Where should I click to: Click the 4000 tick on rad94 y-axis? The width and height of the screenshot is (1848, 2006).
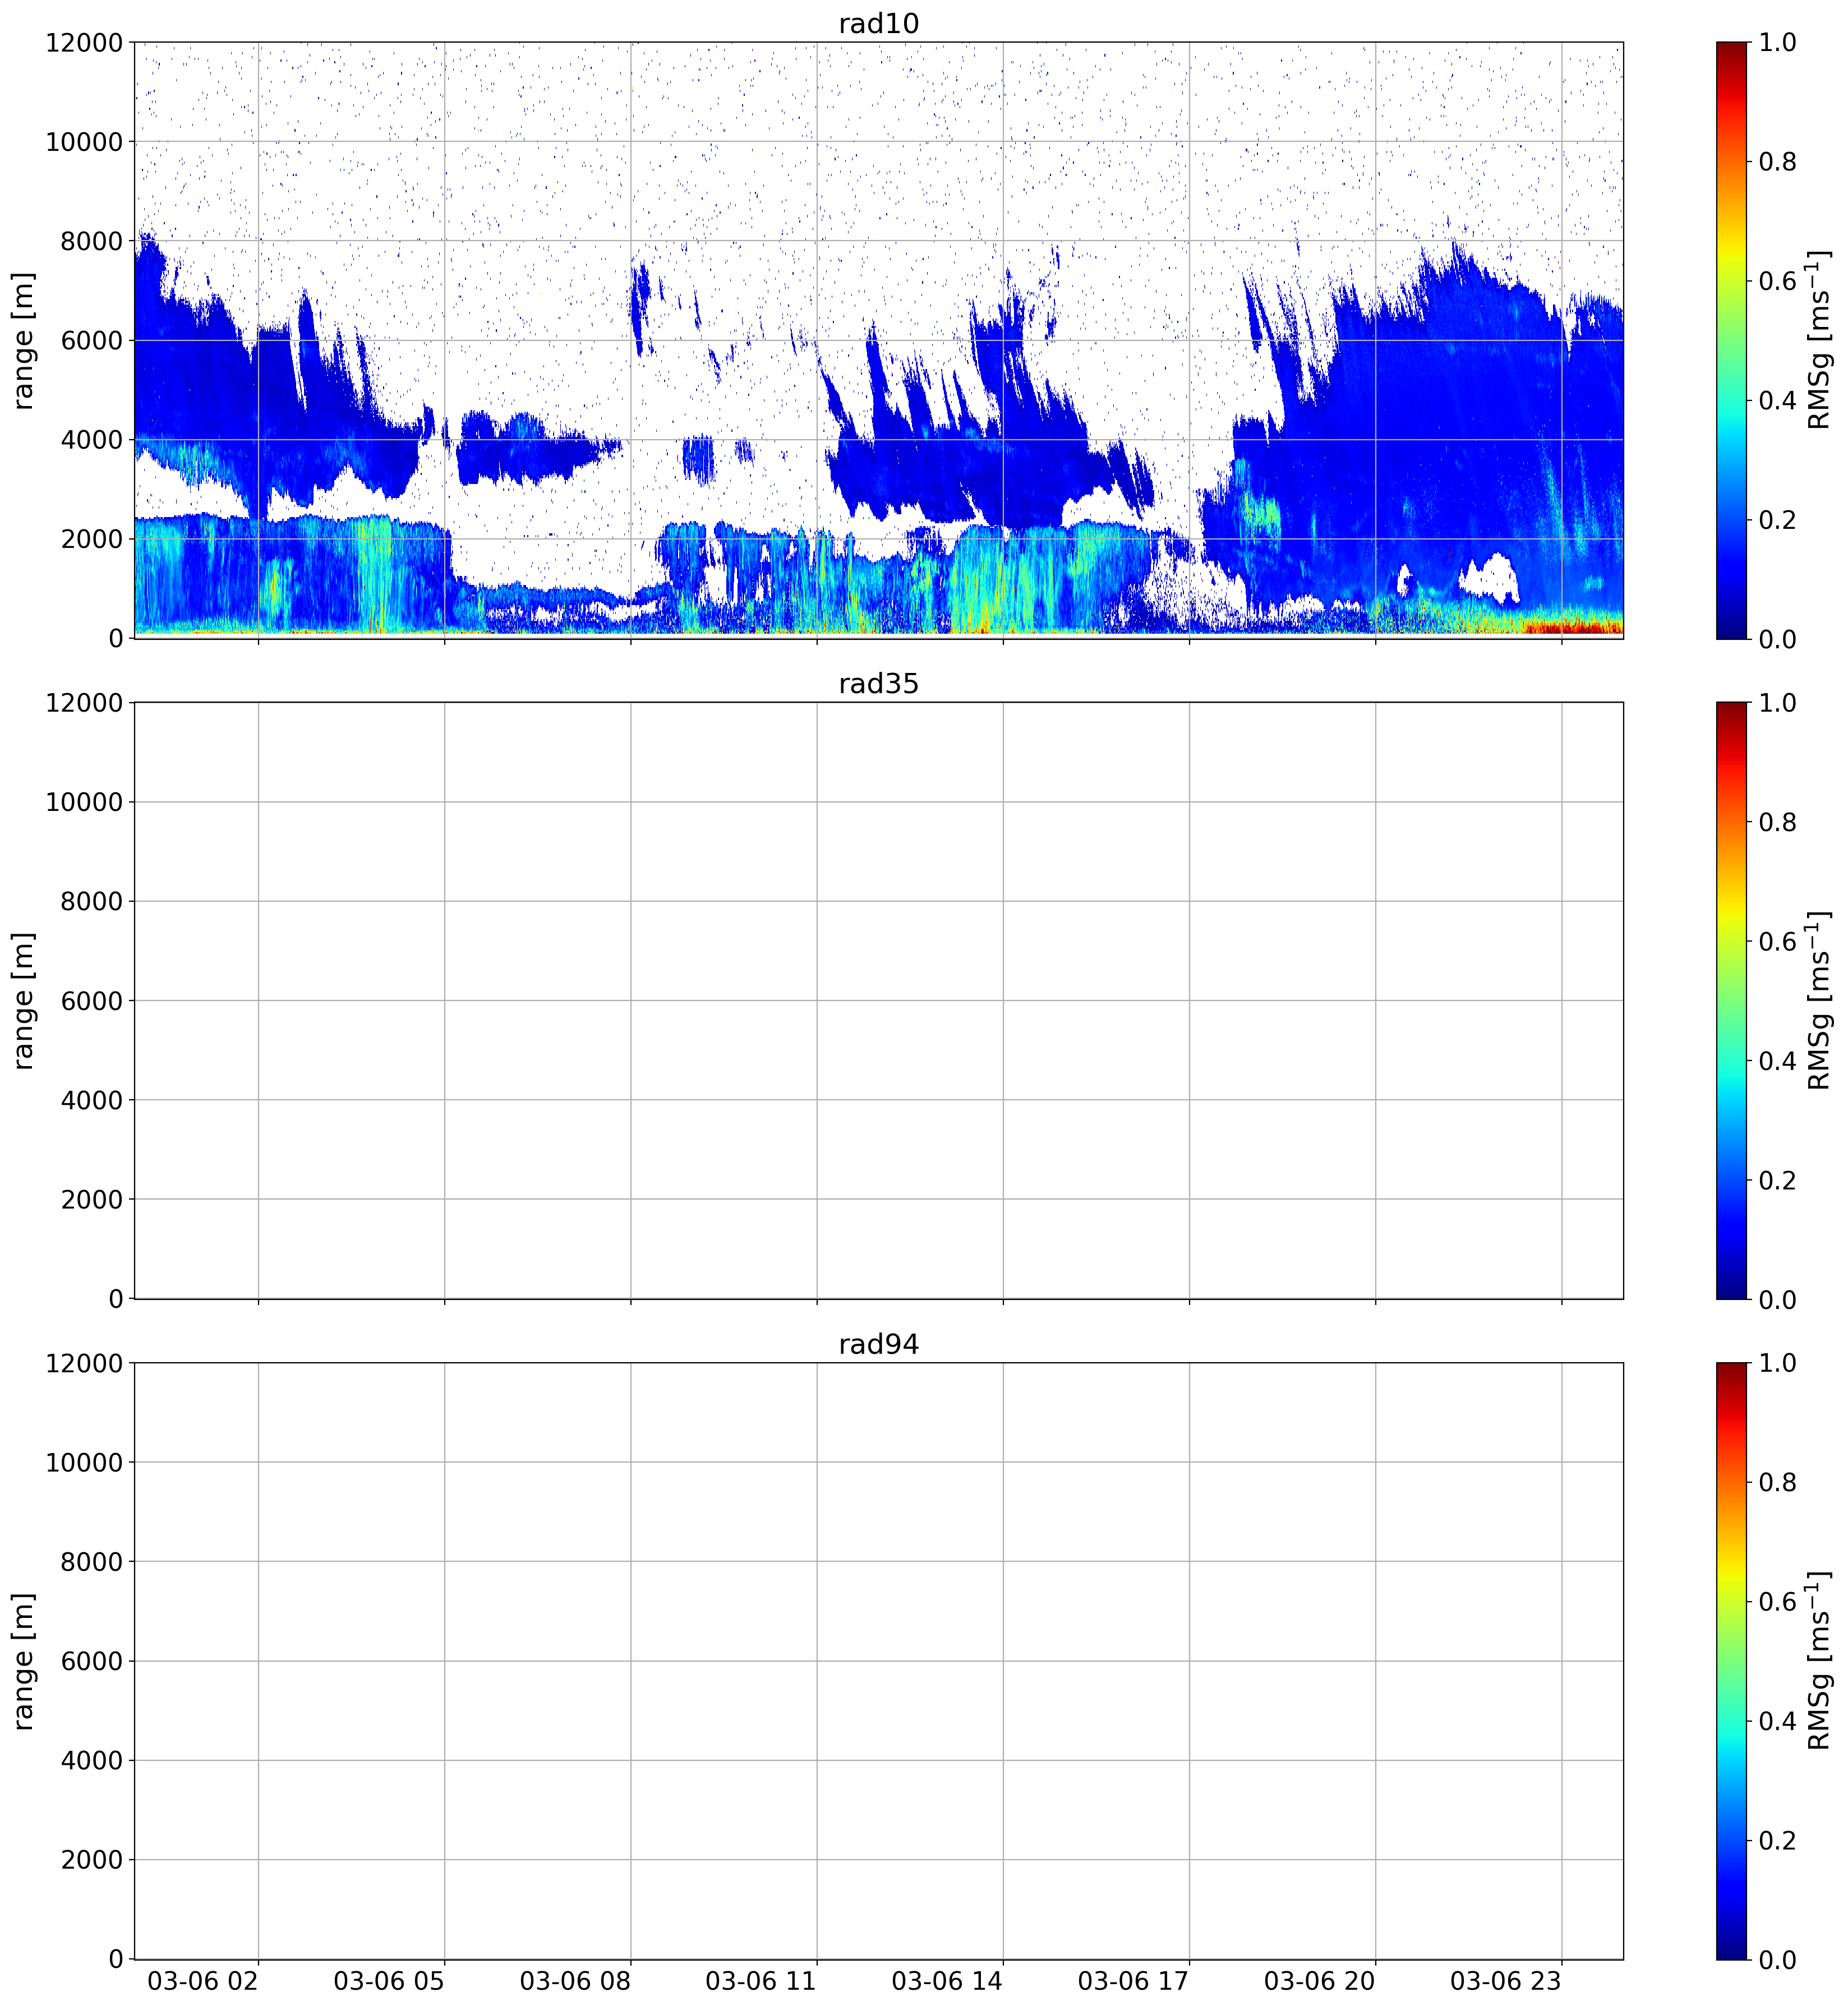[91, 1760]
